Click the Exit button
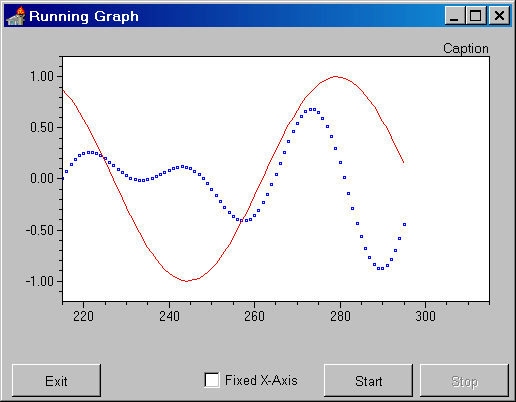The width and height of the screenshot is (516, 402). [x=56, y=381]
